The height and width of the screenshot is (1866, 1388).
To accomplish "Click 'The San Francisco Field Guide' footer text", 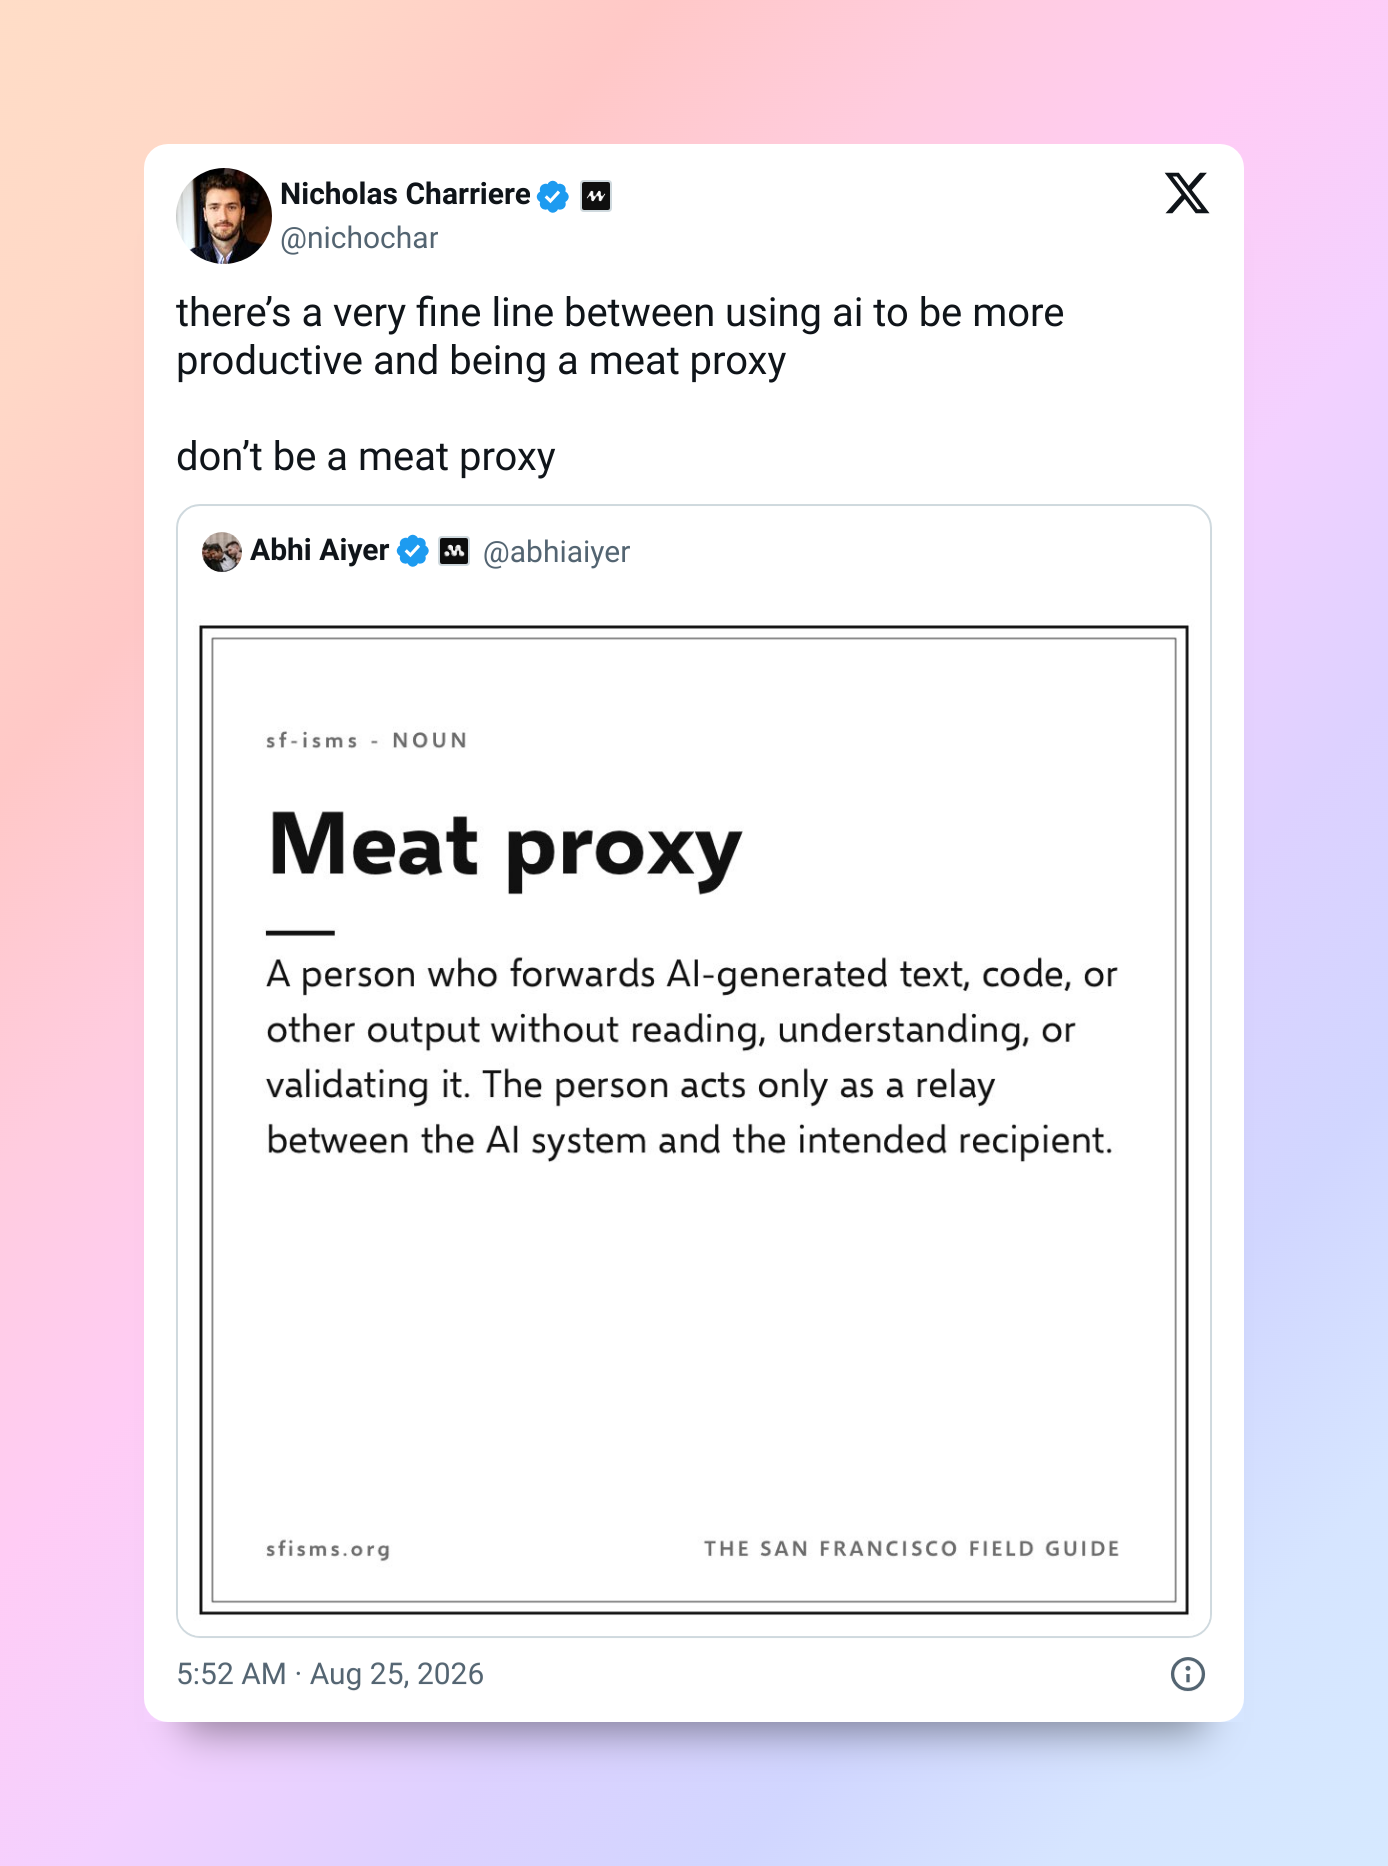I will pyautogui.click(x=912, y=1549).
